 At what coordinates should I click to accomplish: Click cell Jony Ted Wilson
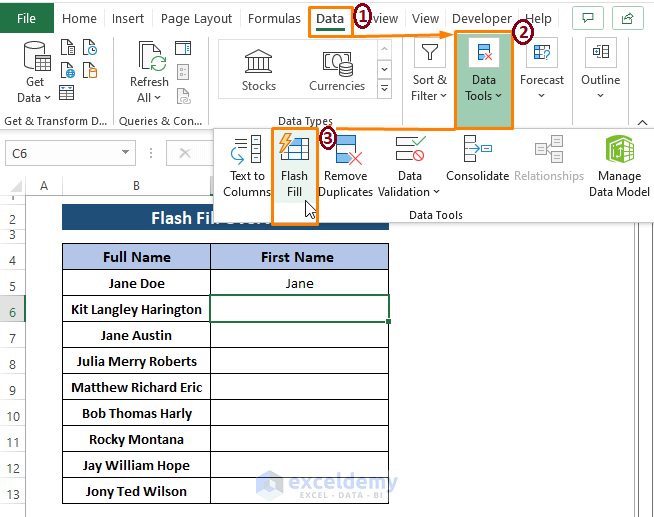(136, 491)
